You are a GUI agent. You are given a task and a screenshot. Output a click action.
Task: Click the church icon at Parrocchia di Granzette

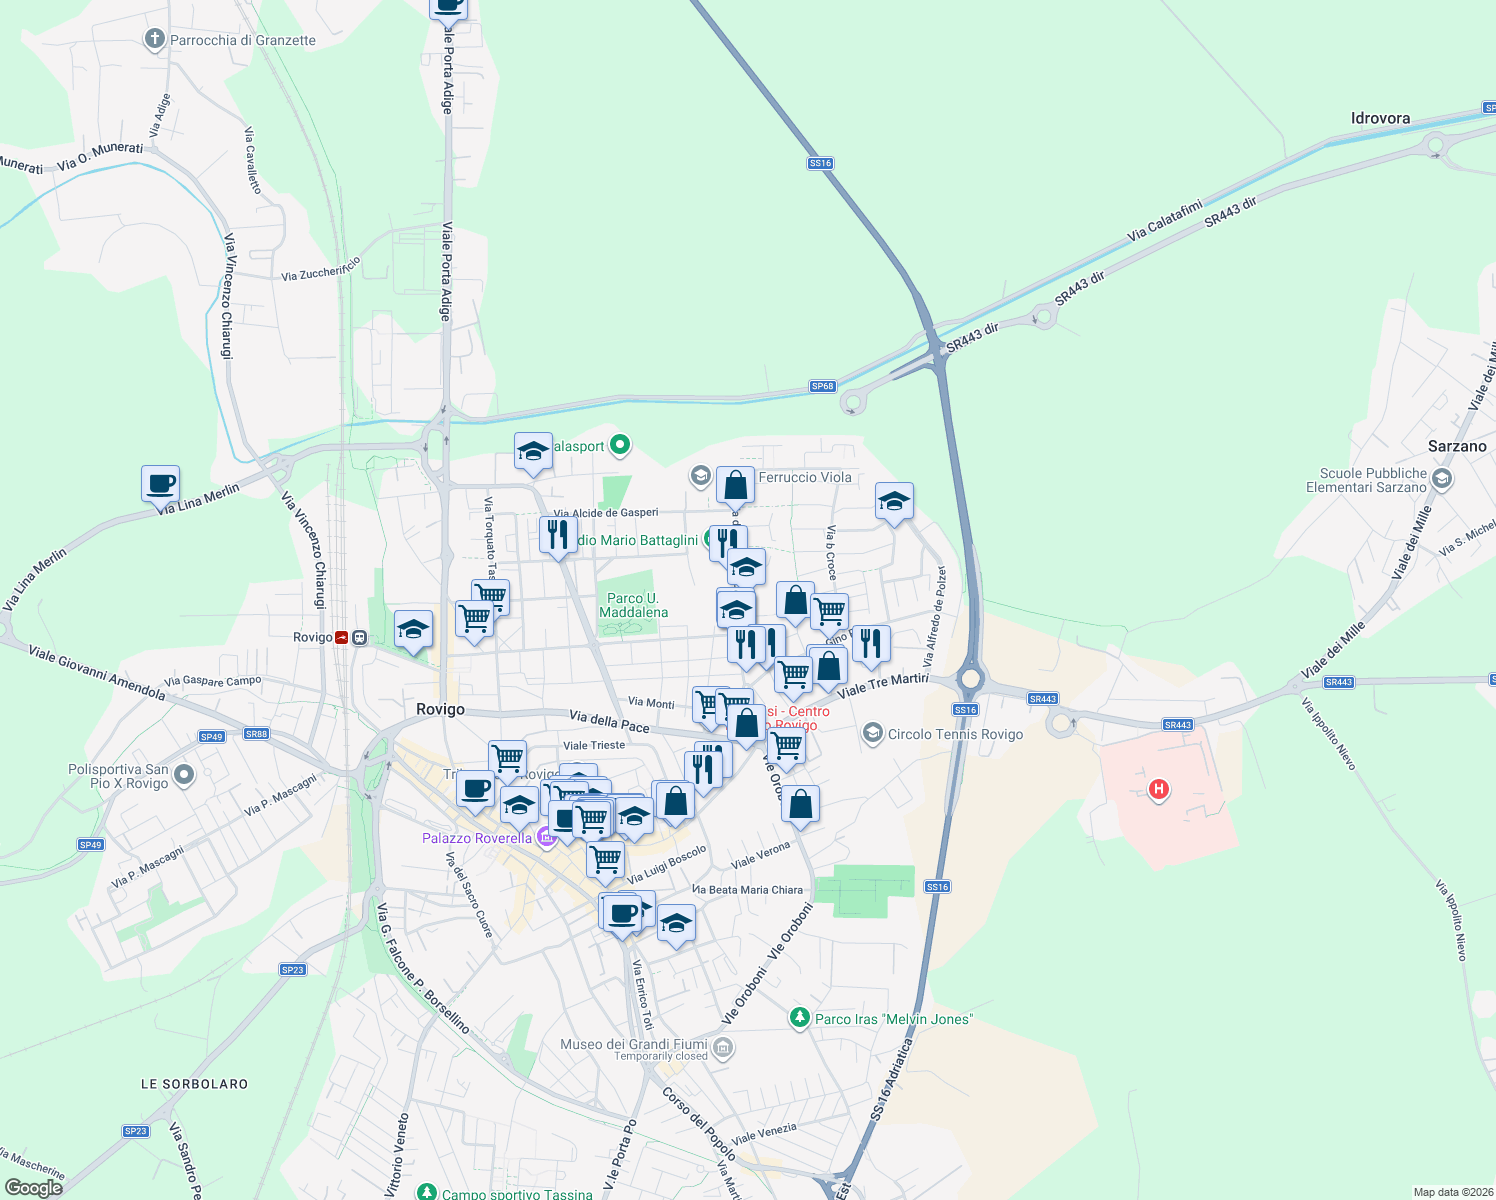click(x=155, y=41)
